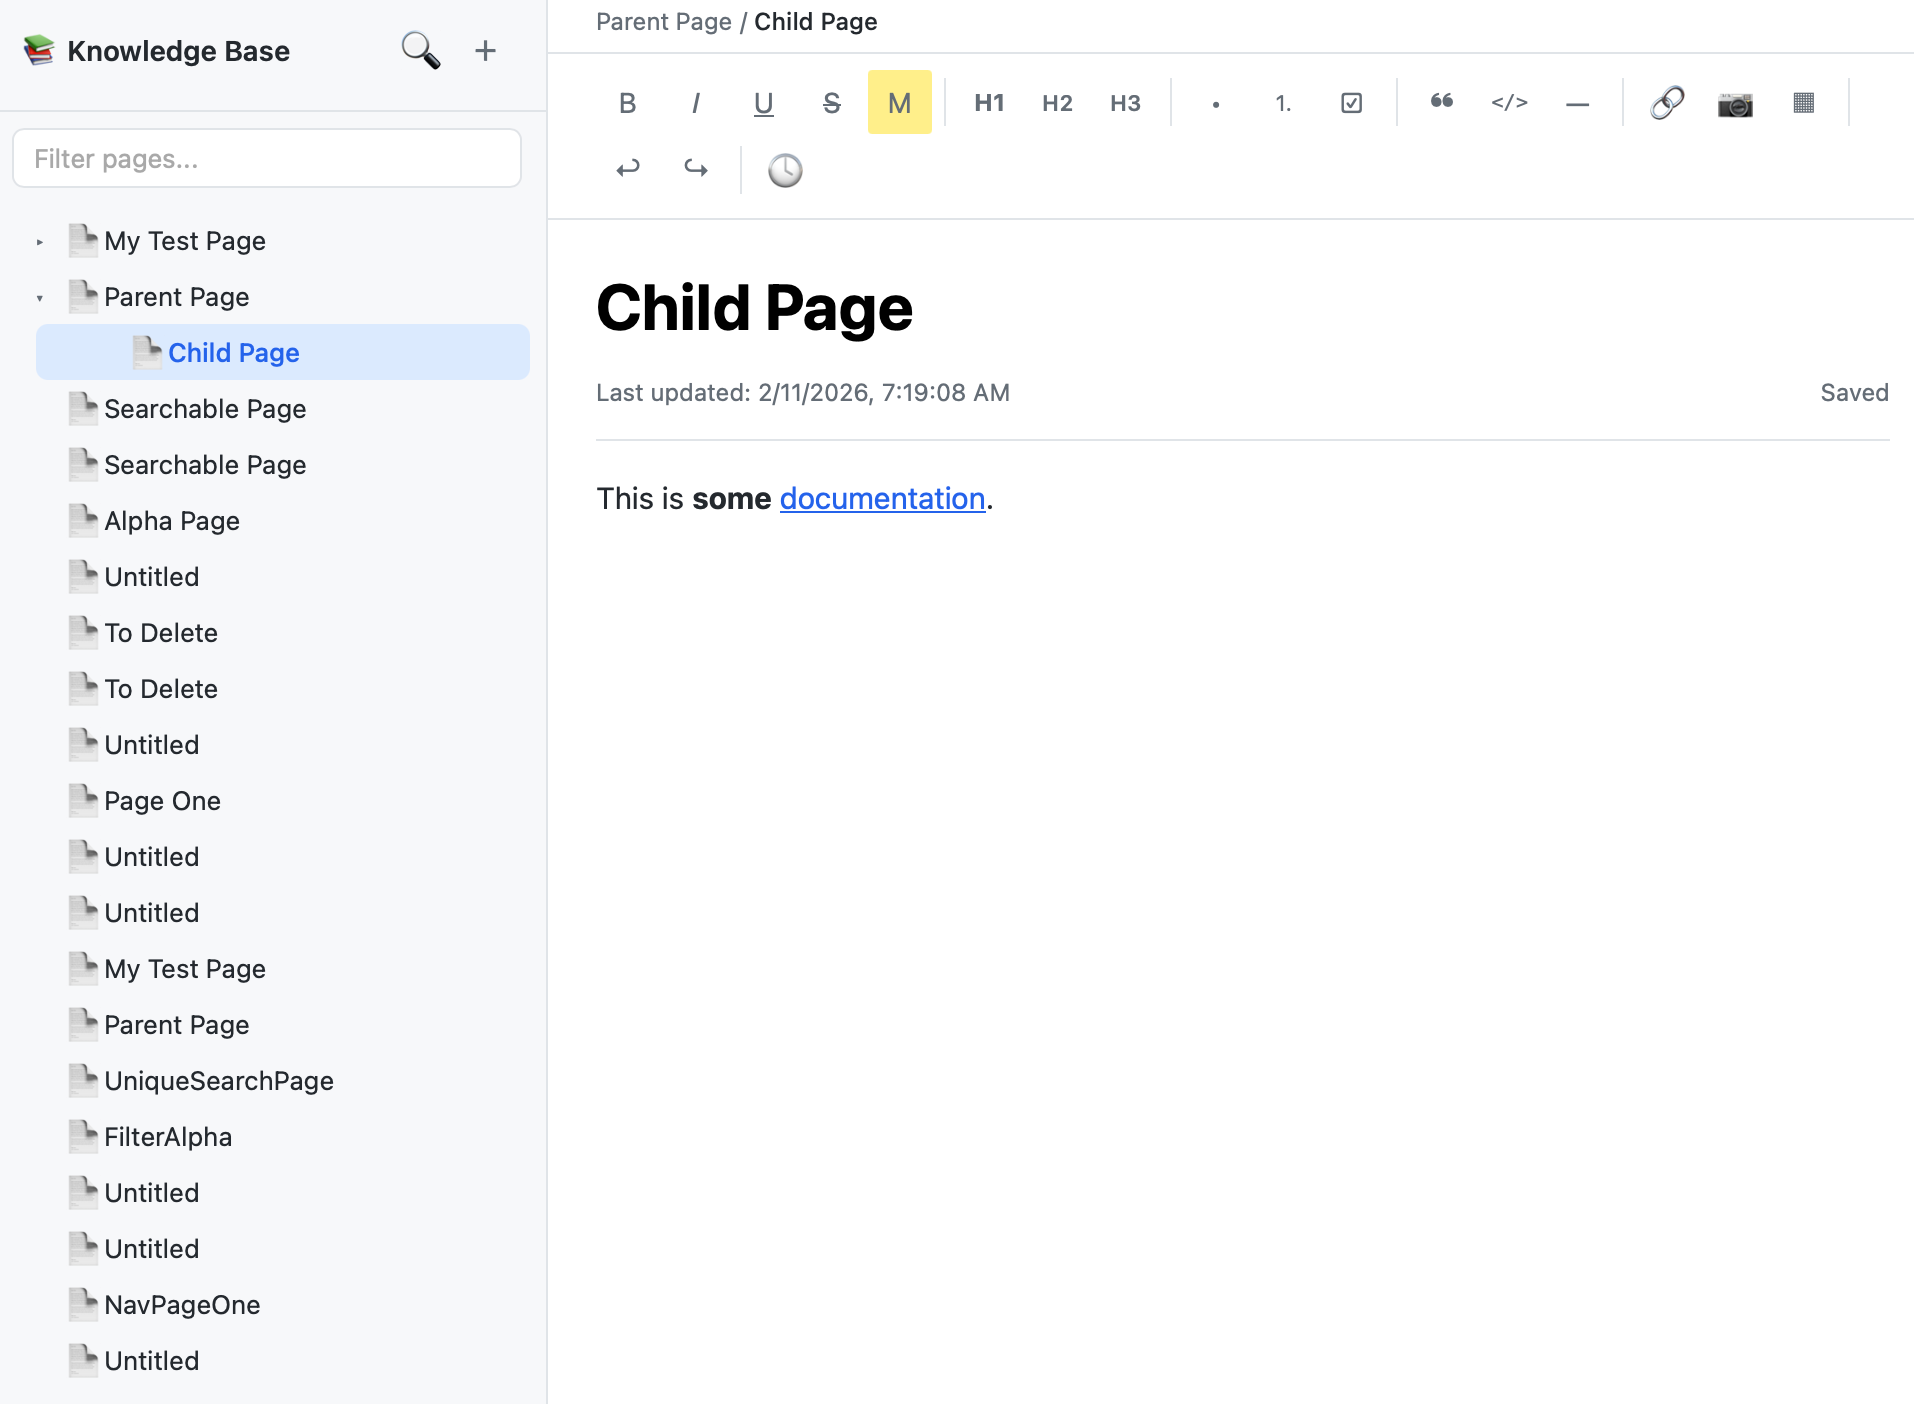Viewport: 1914px width, 1404px height.
Task: Toggle bold formatting in the editor toolbar
Action: point(627,102)
